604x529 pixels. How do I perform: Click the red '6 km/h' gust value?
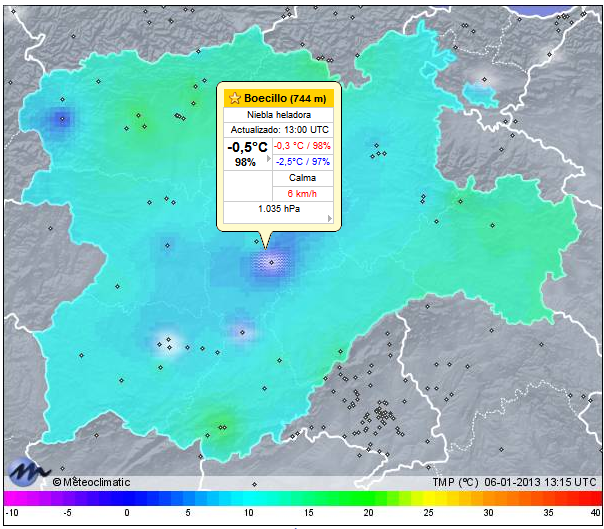click(x=302, y=194)
